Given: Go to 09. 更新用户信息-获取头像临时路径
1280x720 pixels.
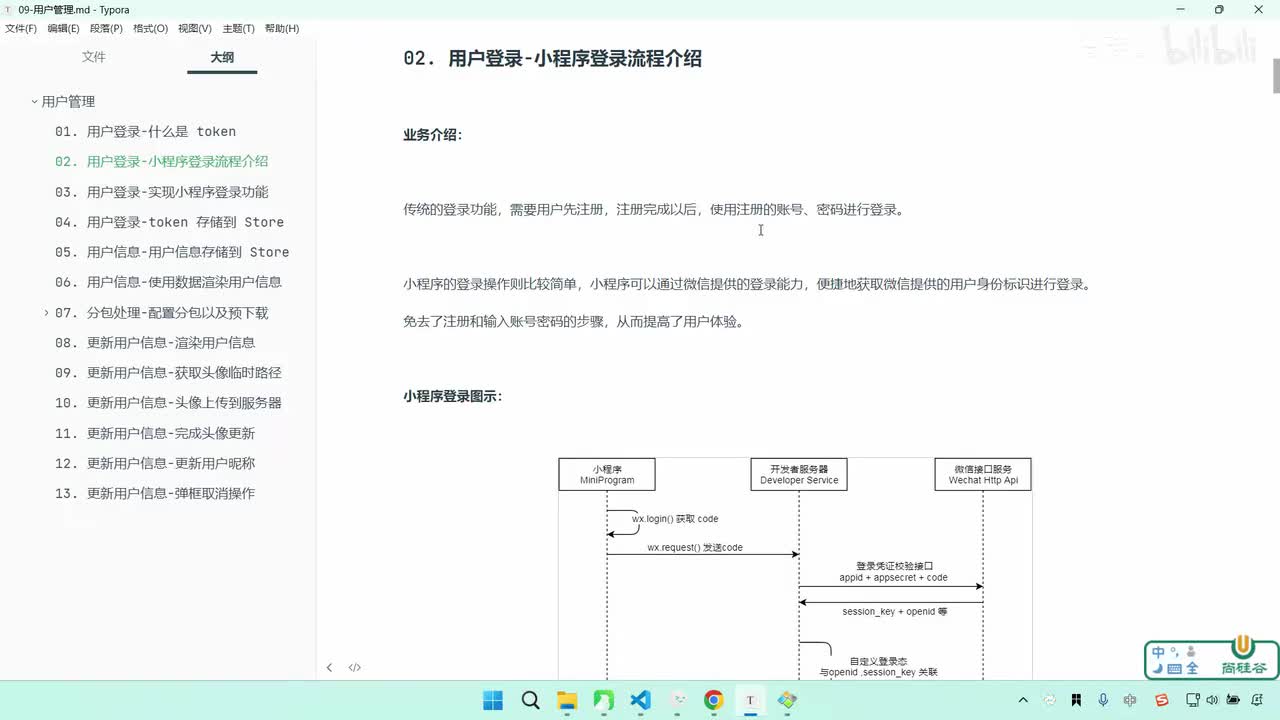Looking at the screenshot, I should click(x=168, y=373).
